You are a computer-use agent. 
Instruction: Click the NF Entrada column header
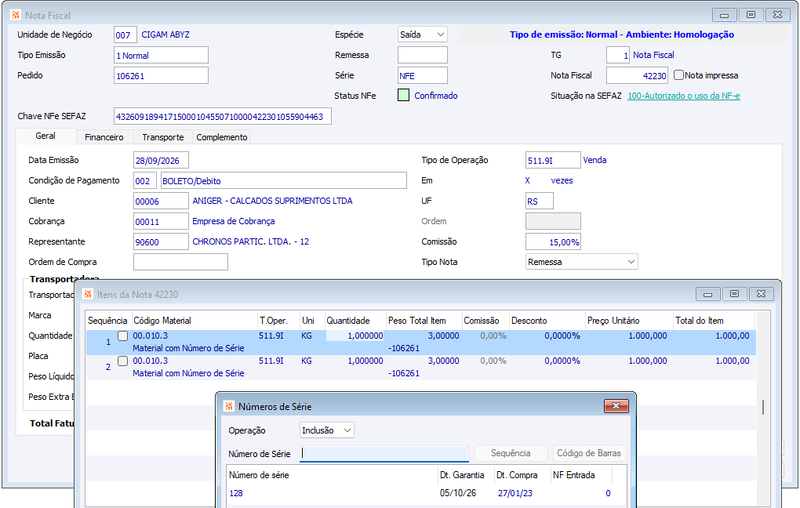(x=581, y=475)
